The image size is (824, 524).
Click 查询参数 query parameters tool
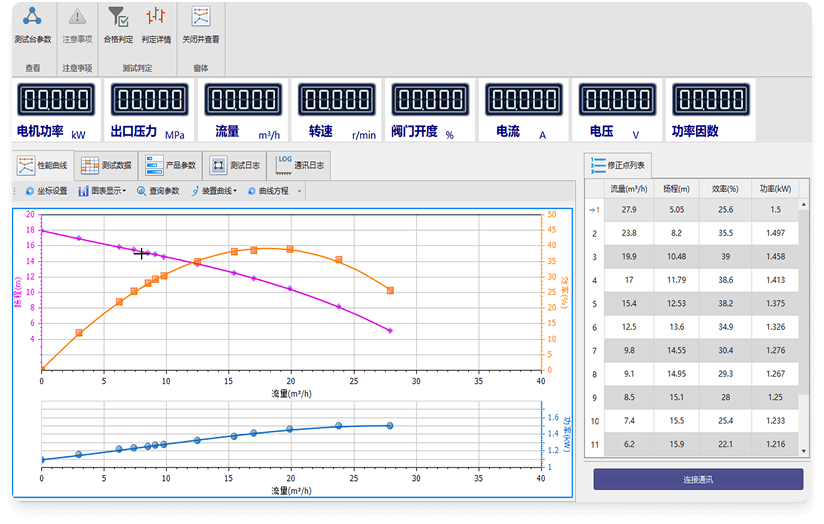pos(158,190)
